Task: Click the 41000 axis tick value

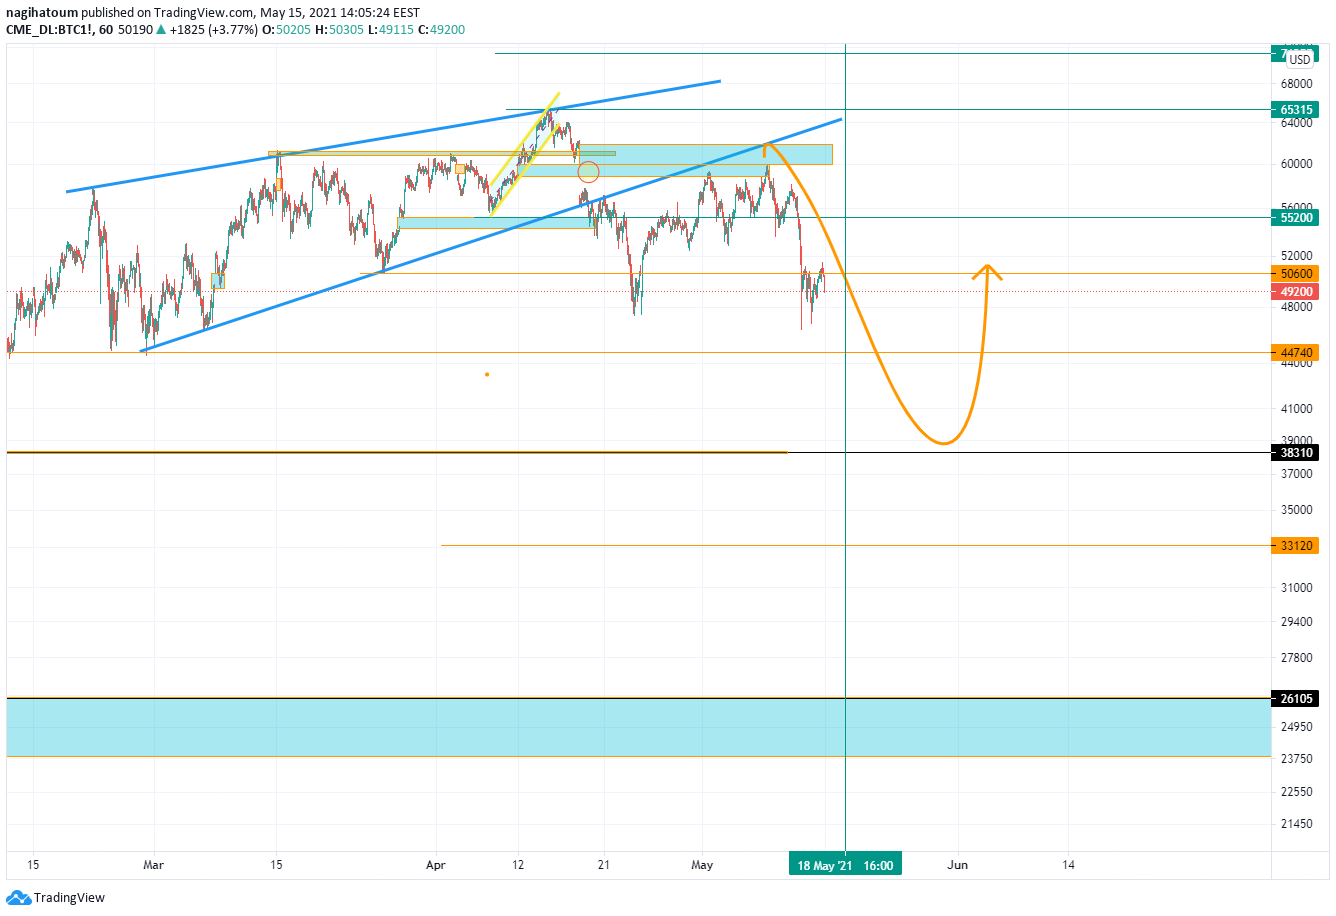Action: 1297,408
